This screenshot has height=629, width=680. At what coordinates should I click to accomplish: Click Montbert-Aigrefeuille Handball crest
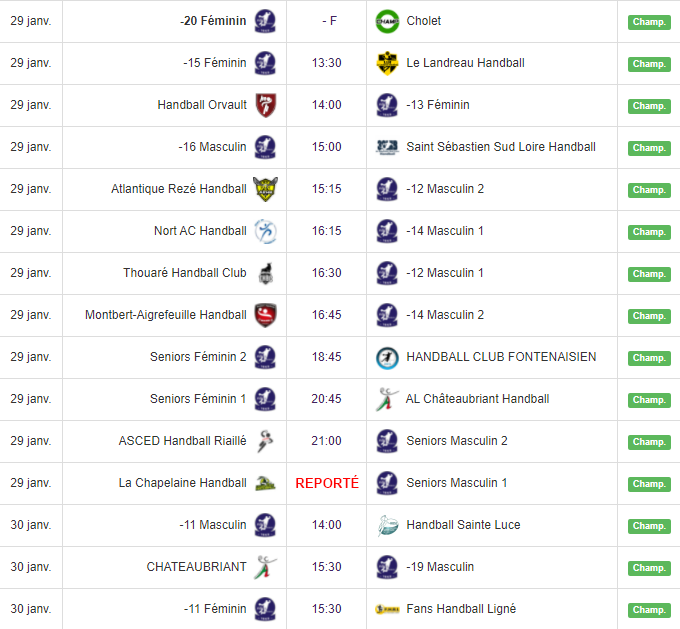click(265, 315)
